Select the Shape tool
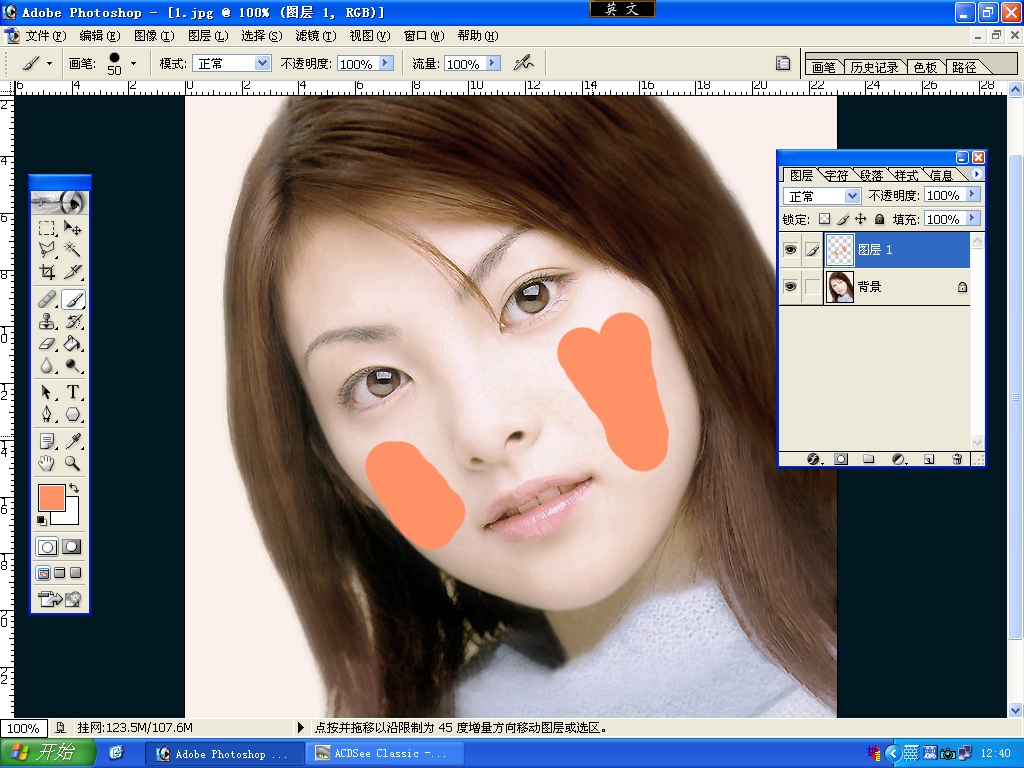This screenshot has height=768, width=1024. (x=72, y=415)
